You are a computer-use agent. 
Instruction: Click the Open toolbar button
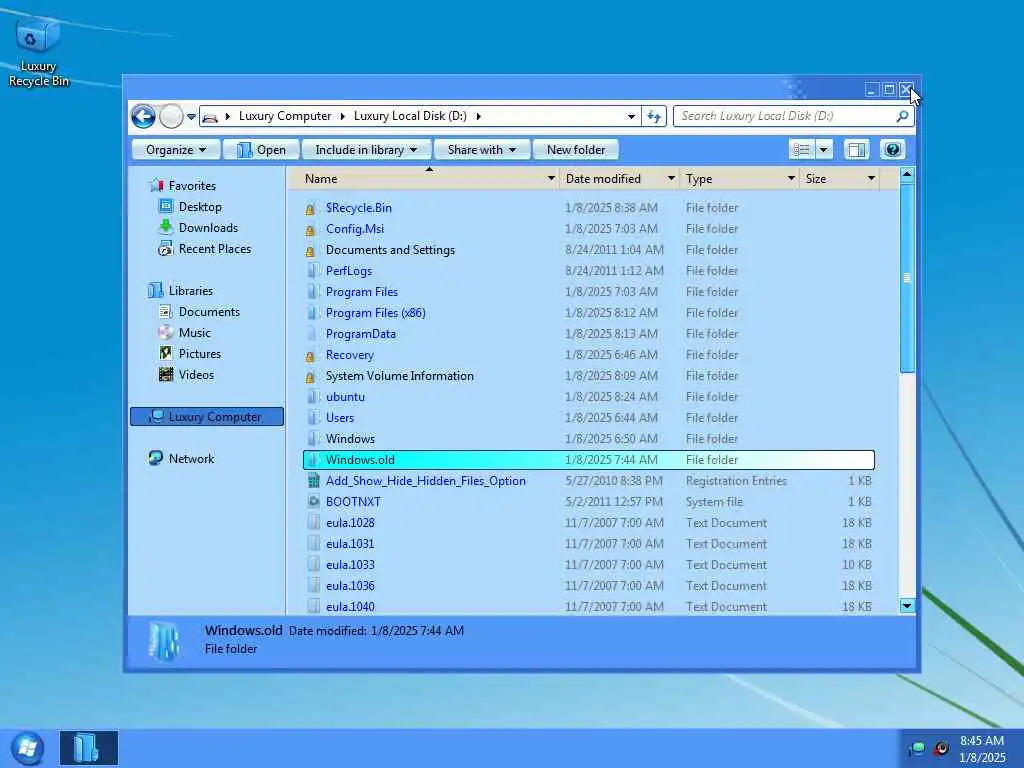coord(261,150)
